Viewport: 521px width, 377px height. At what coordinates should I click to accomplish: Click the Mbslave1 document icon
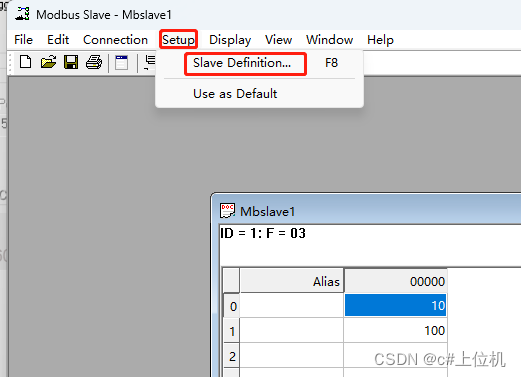(227, 211)
